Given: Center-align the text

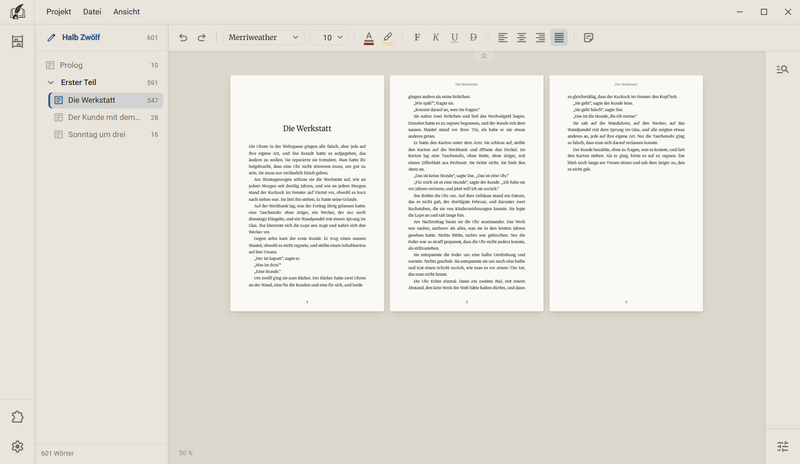Looking at the screenshot, I should (521, 37).
